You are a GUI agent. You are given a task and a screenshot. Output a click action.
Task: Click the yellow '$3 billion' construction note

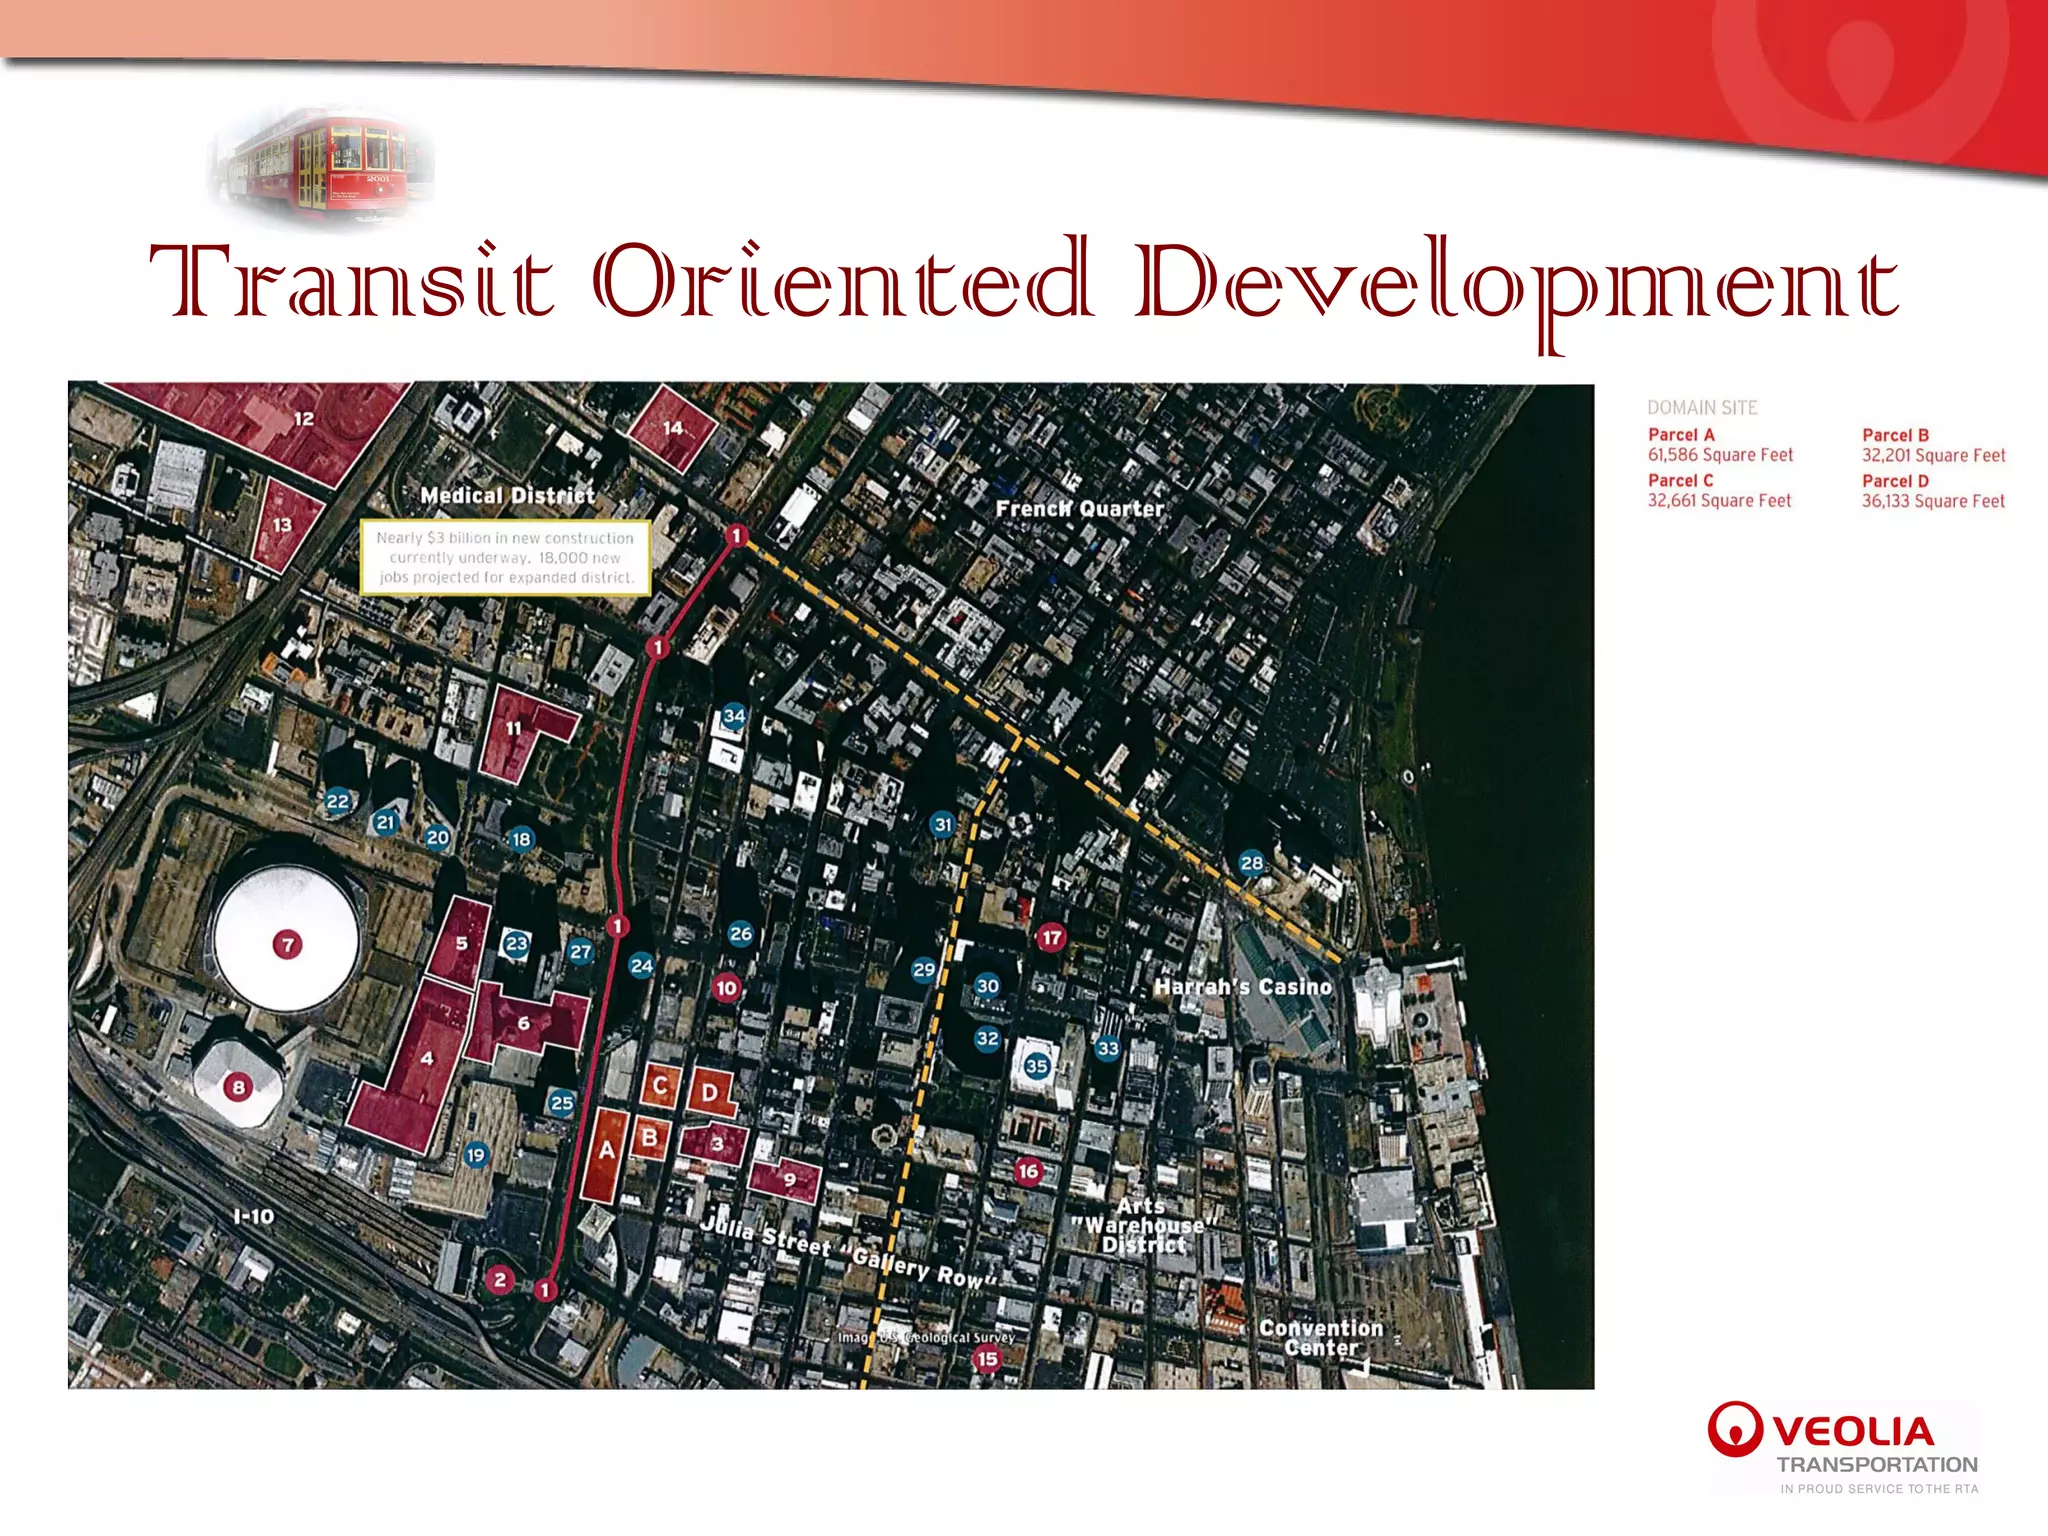(506, 557)
